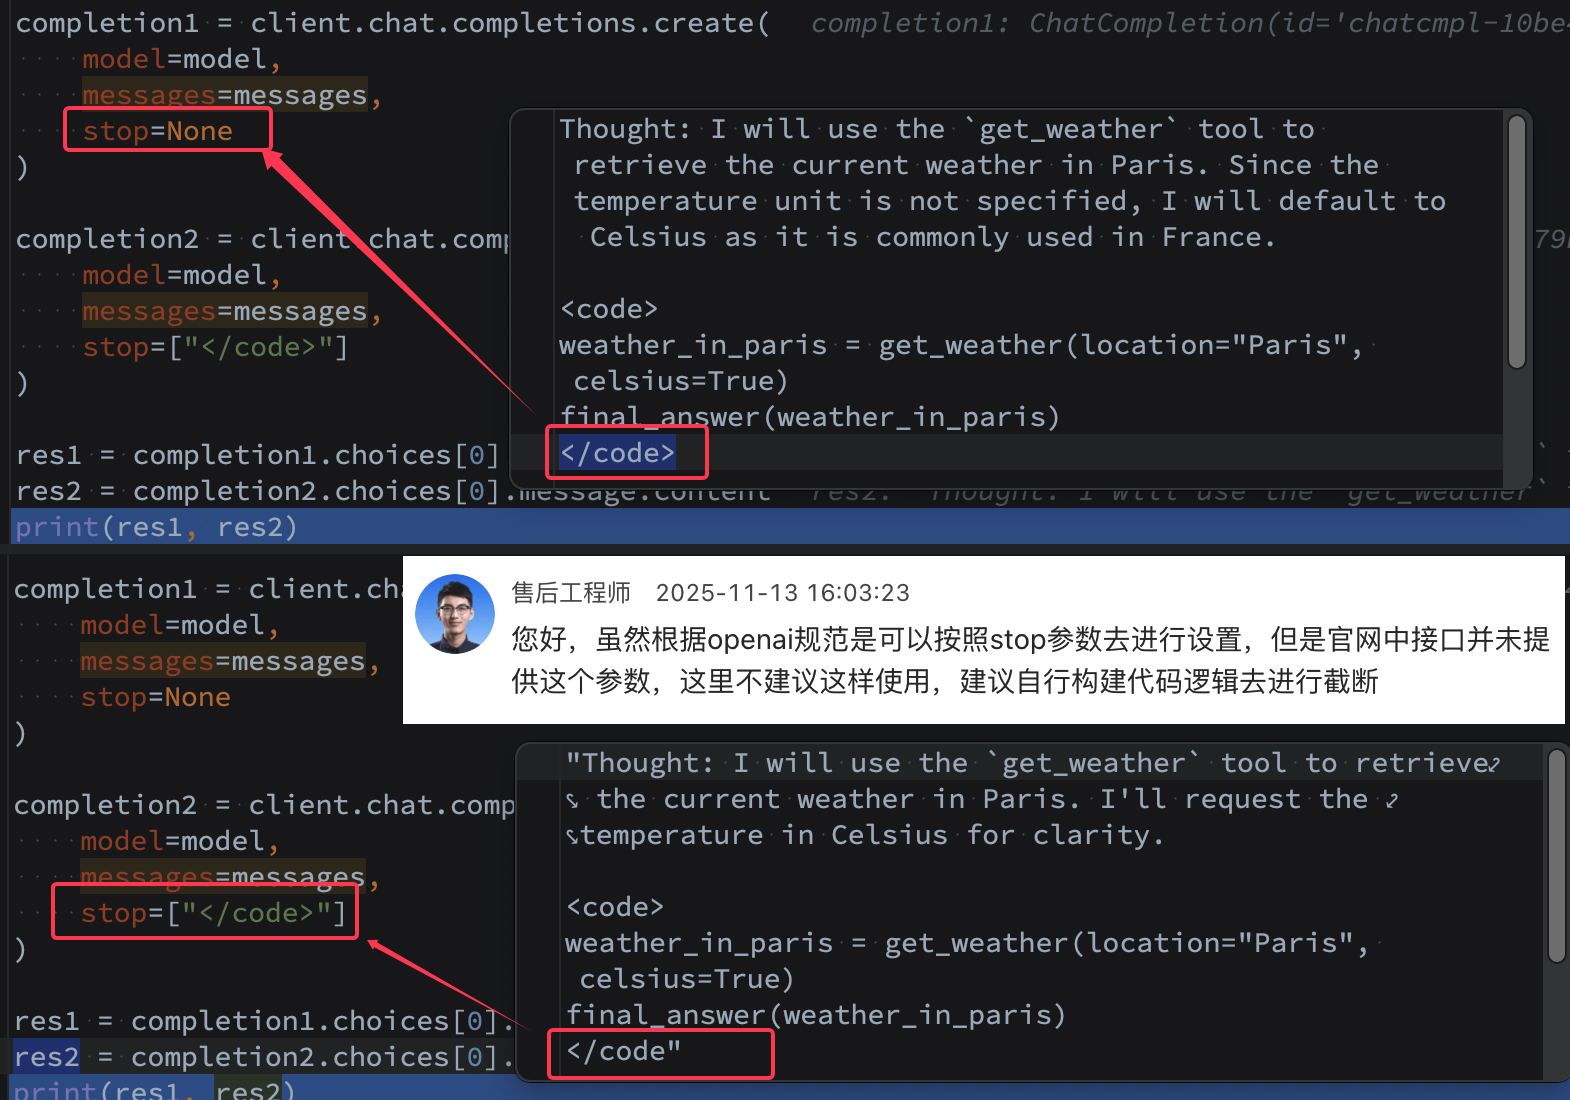This screenshot has width=1570, height=1100.
Task: Click stop=None in the top code block
Action: coord(157,131)
